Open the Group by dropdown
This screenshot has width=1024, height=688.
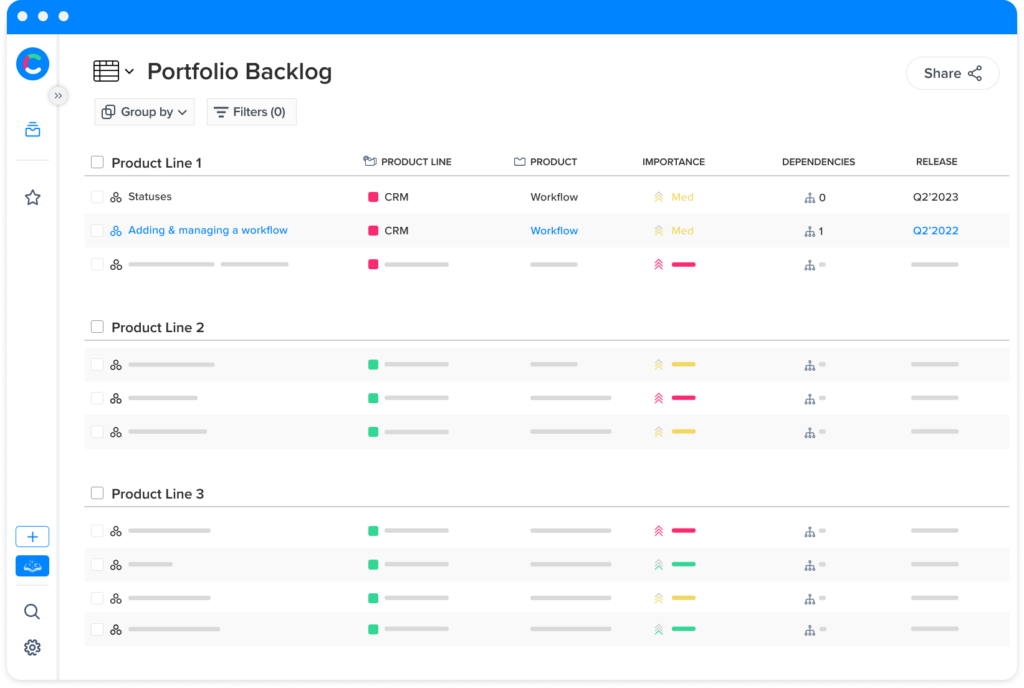(145, 112)
